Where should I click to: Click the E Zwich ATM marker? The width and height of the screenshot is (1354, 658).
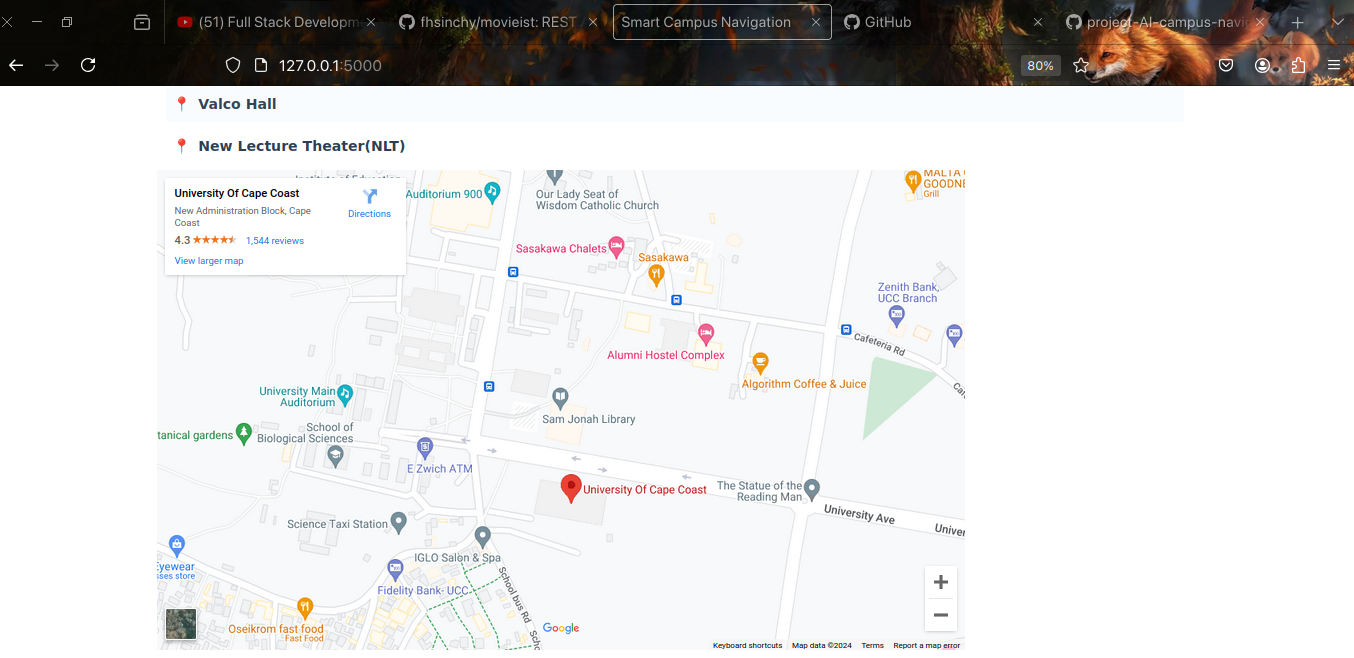[x=425, y=446]
